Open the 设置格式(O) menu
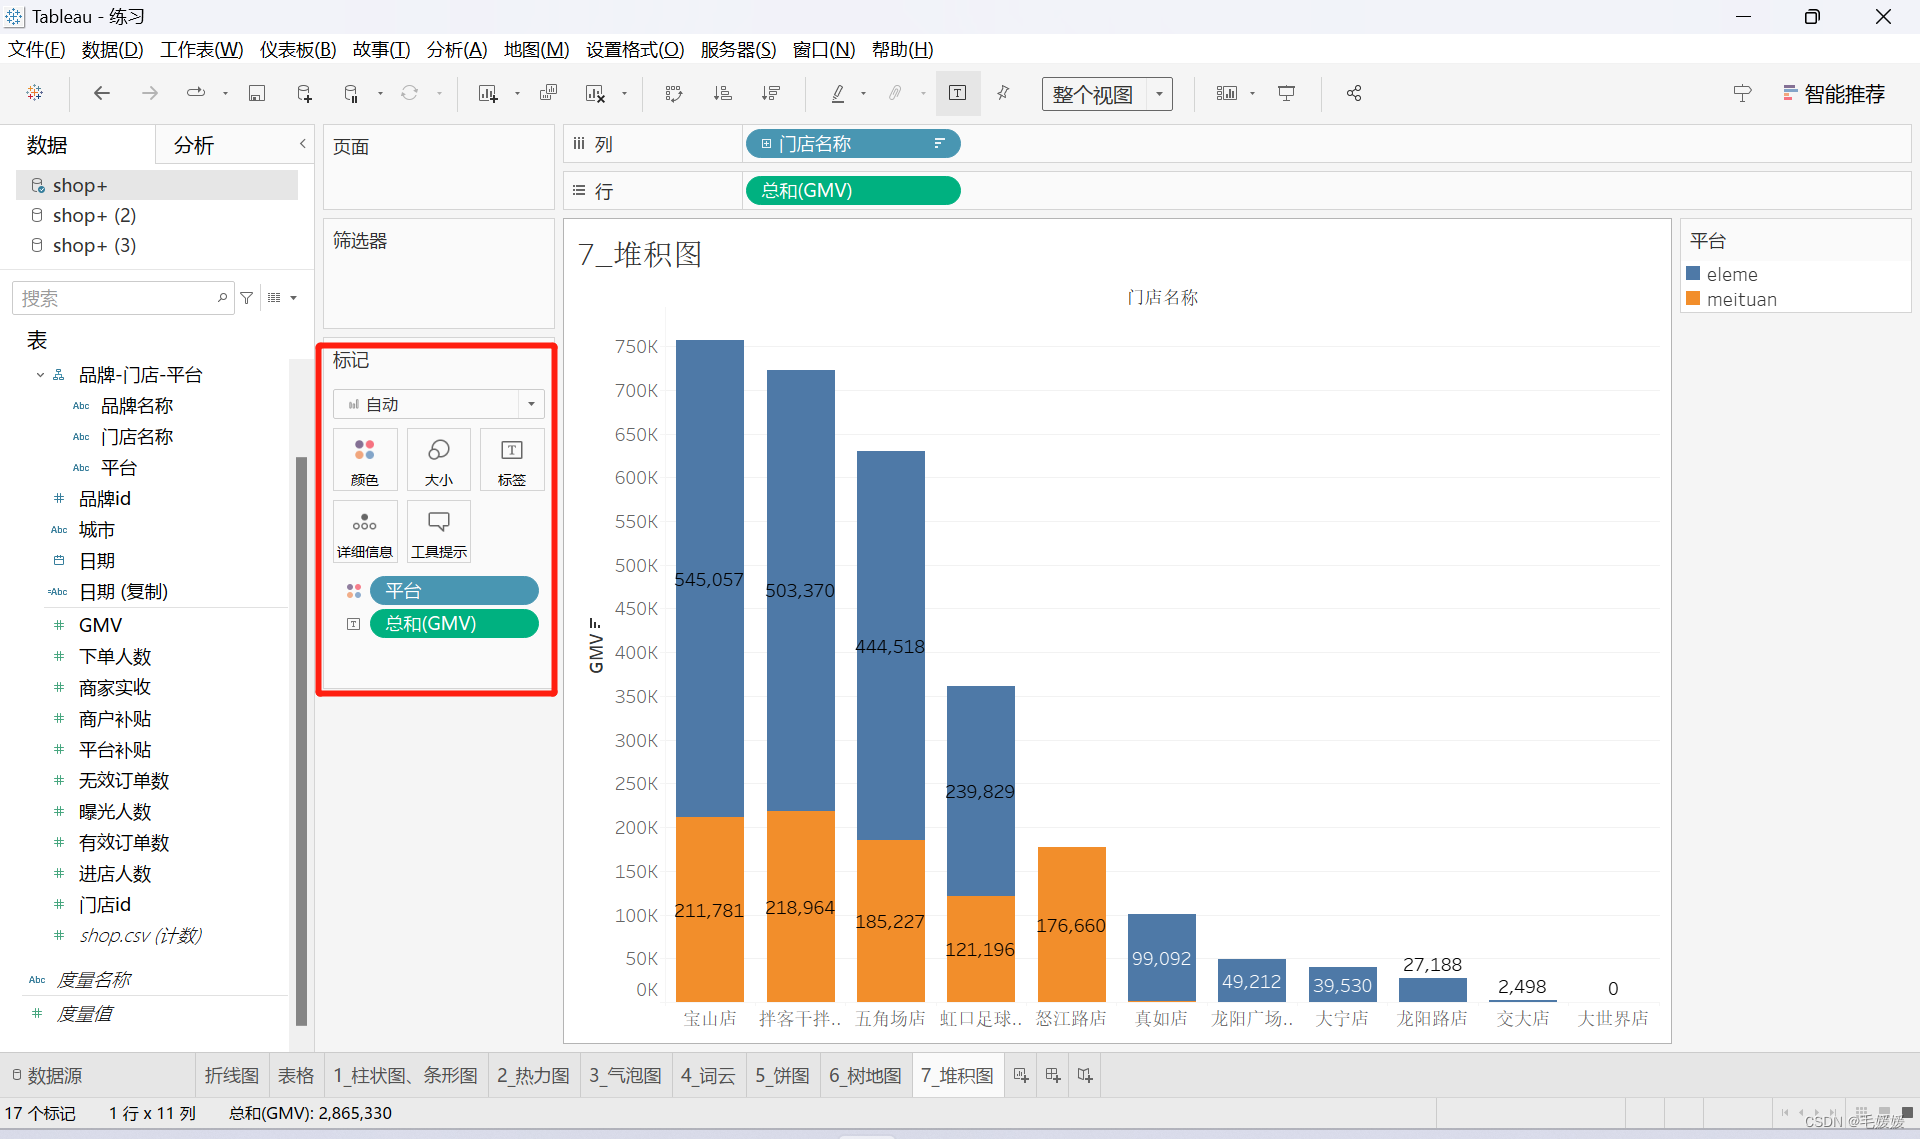Viewport: 1920px width, 1139px height. click(x=635, y=49)
